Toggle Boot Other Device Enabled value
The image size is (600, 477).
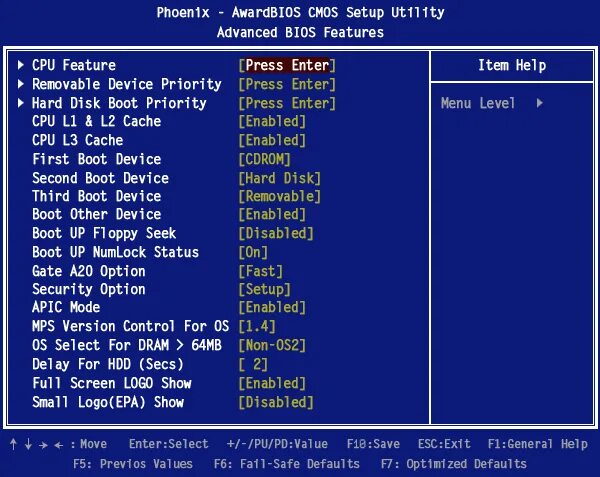(x=272, y=214)
